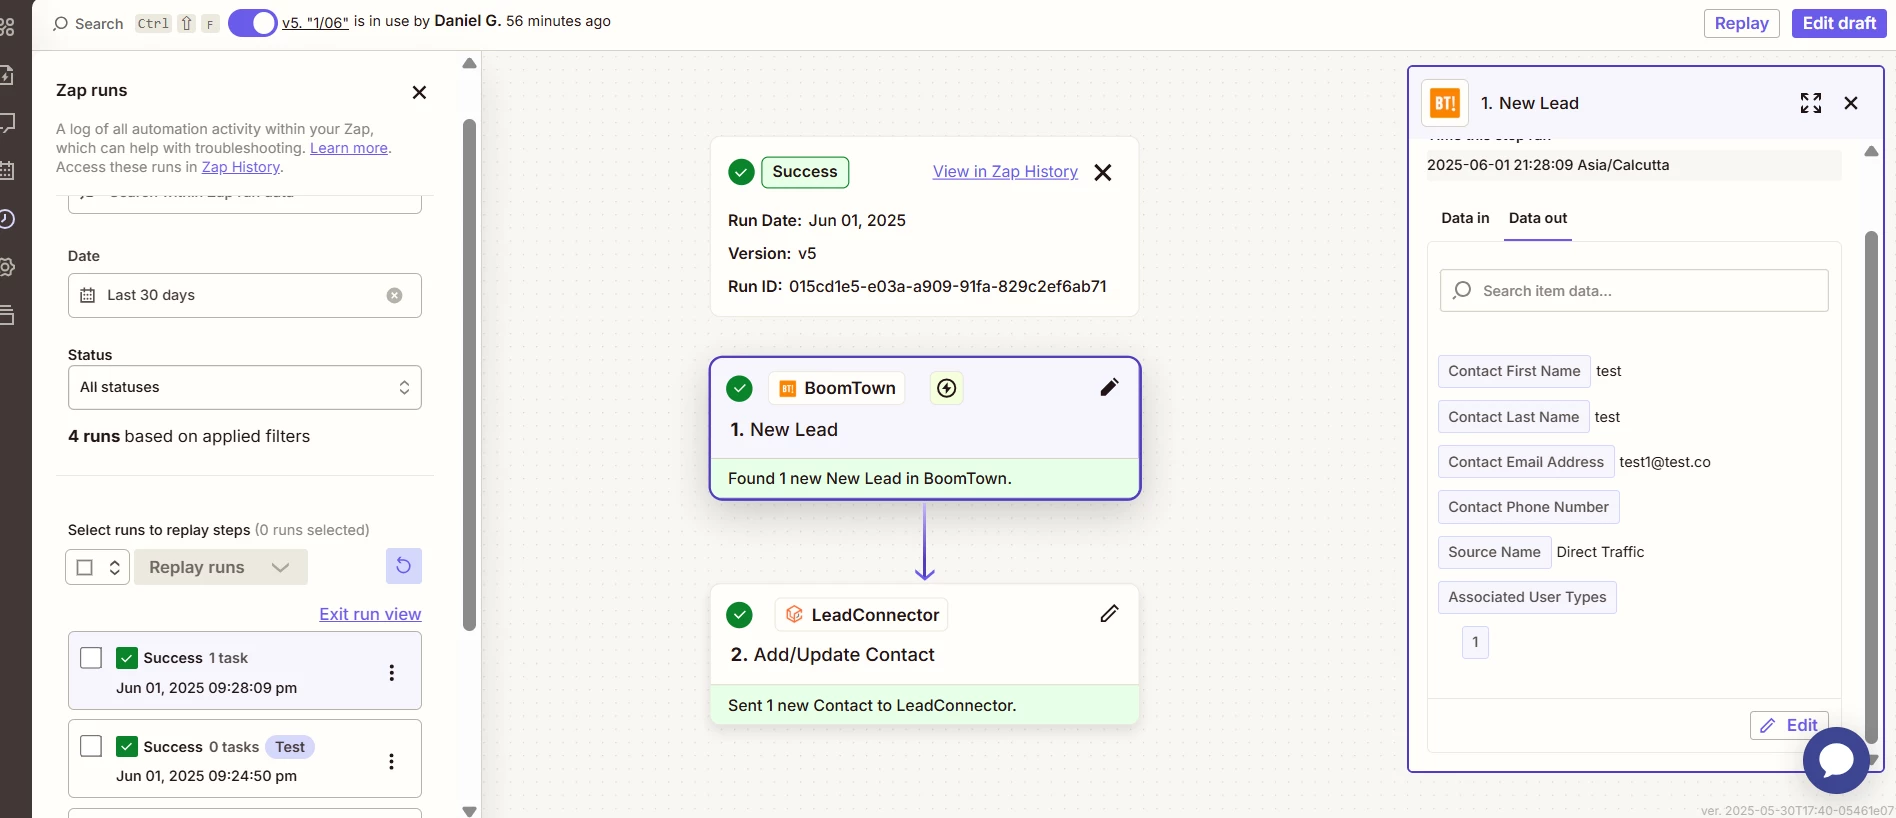Click the refresh runs icon button
Image resolution: width=1896 pixels, height=818 pixels.
click(x=403, y=566)
